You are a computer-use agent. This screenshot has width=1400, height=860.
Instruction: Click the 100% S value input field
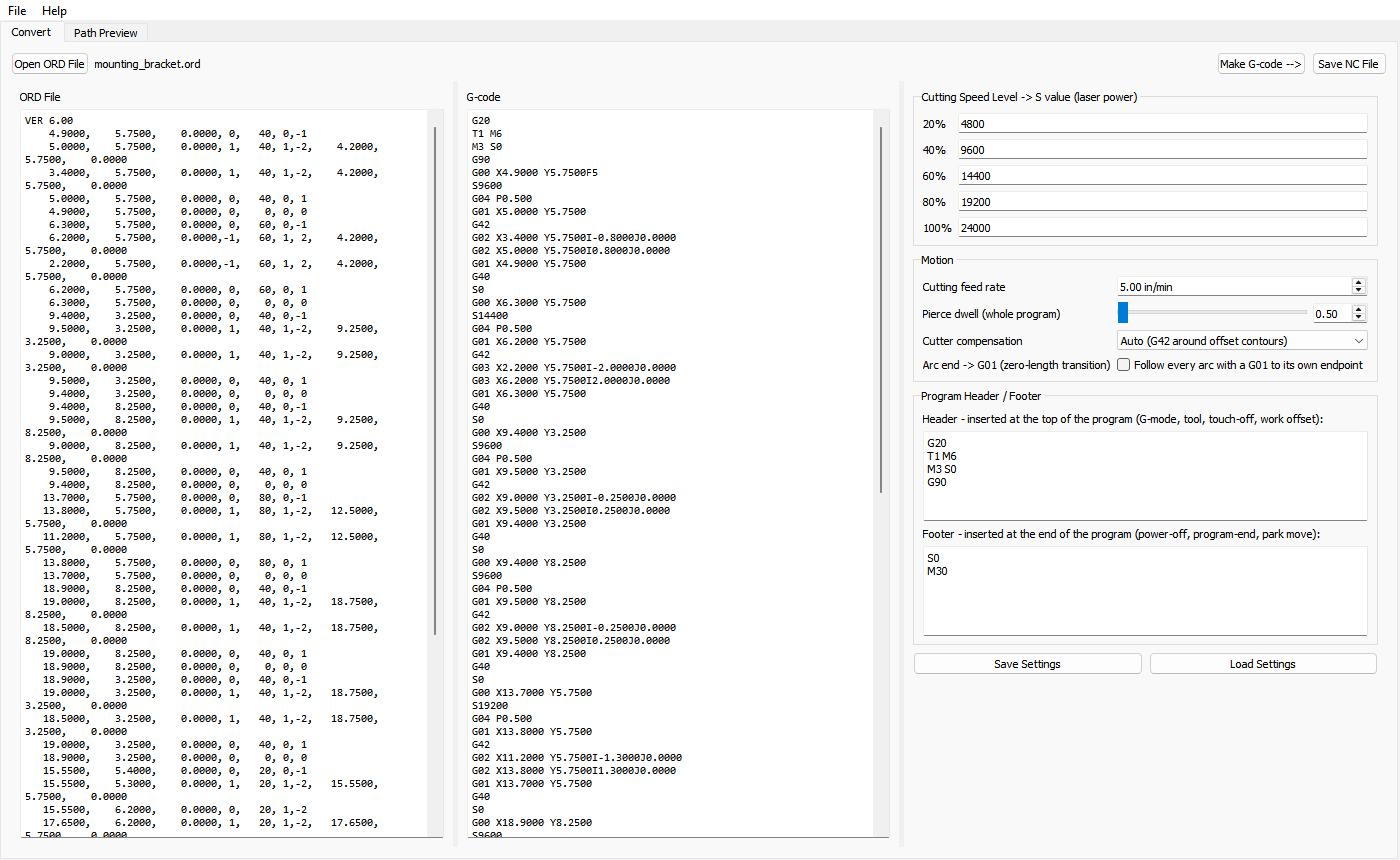[x=1162, y=228]
